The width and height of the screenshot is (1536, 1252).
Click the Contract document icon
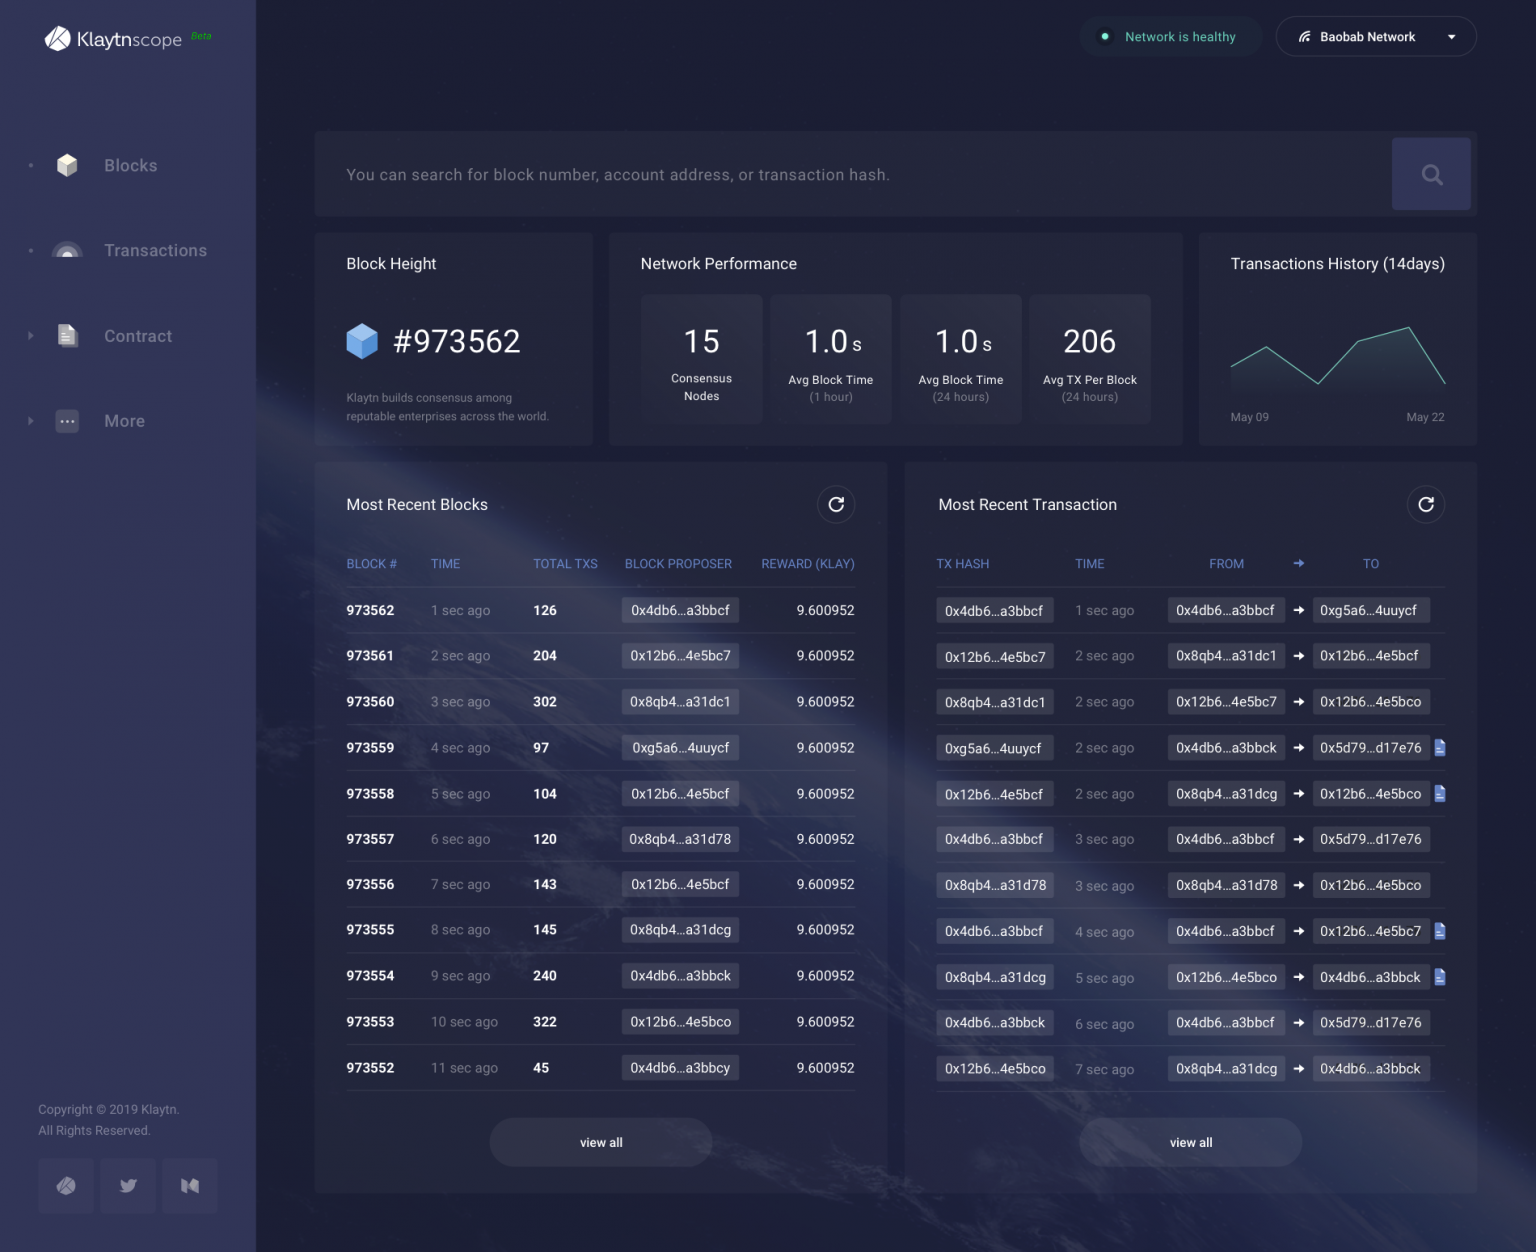[67, 336]
